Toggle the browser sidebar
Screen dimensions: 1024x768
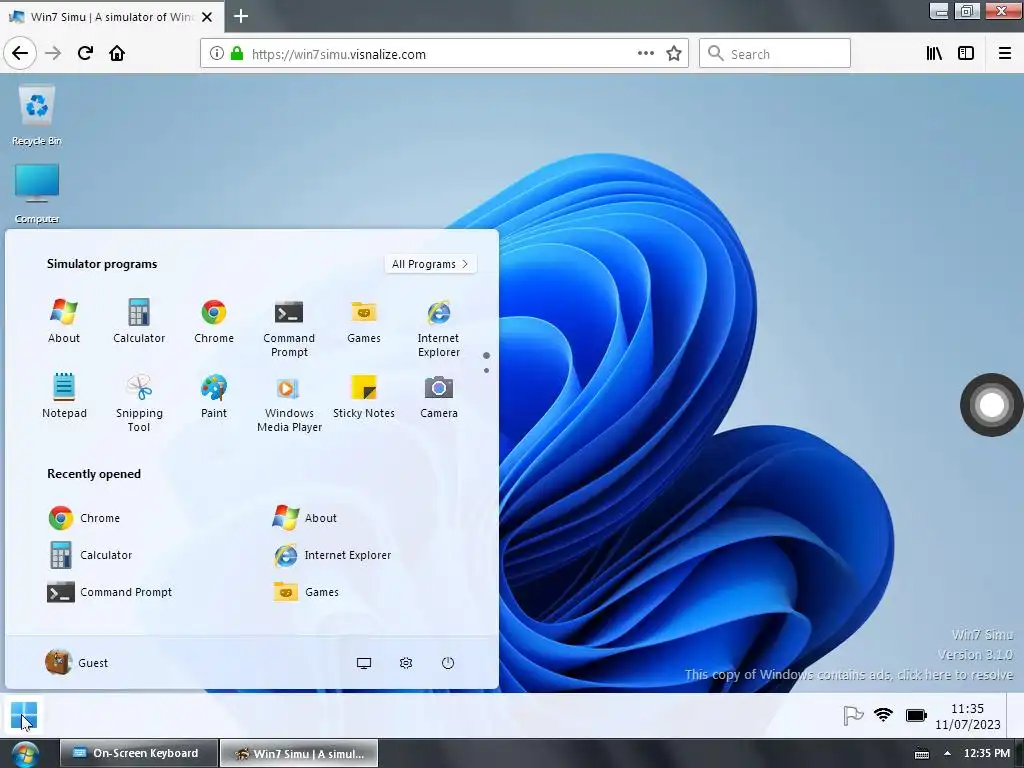click(966, 54)
